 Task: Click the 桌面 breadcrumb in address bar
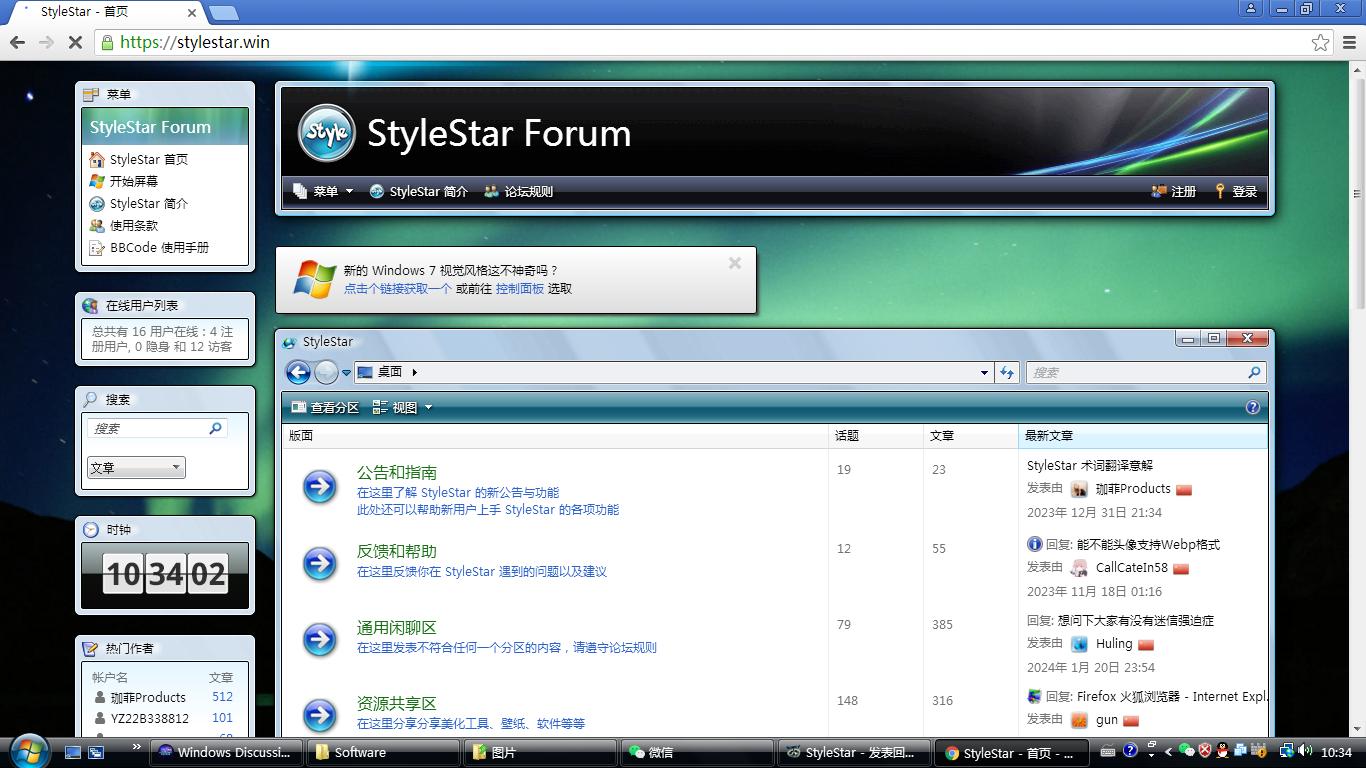point(390,372)
